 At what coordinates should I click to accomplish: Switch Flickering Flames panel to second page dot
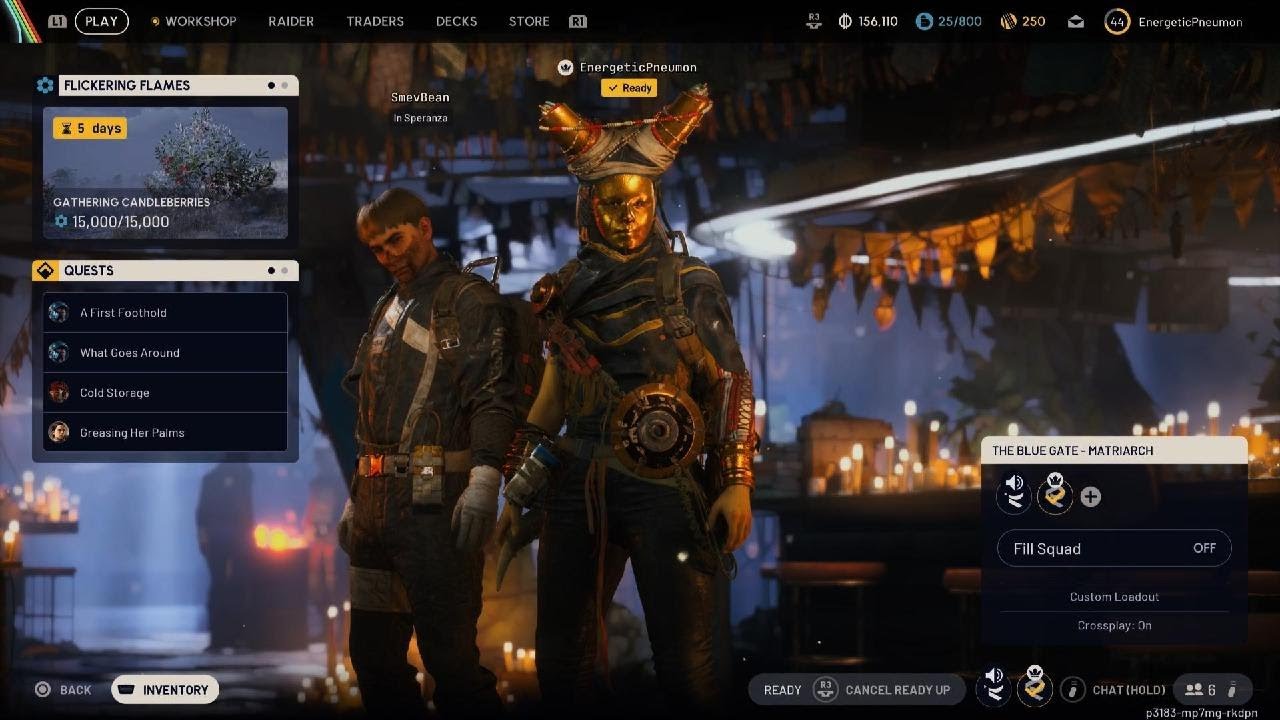tap(284, 86)
